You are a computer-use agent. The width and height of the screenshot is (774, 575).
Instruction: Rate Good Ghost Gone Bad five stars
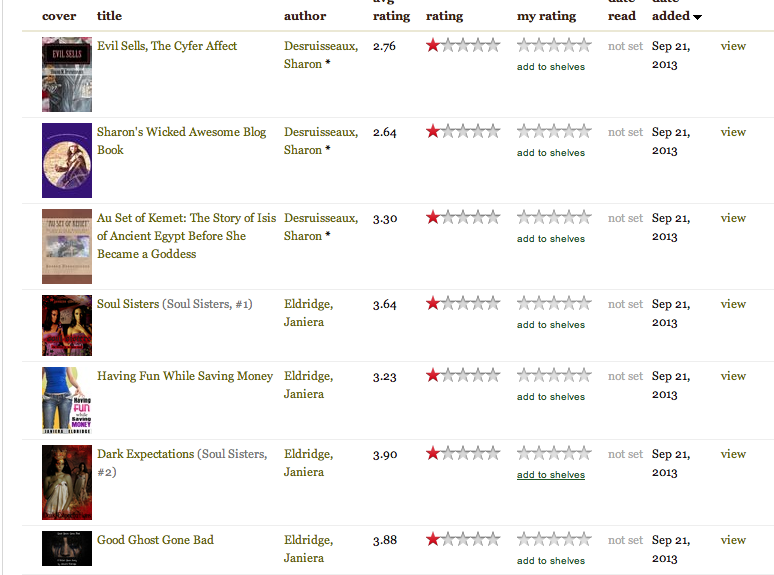584,539
